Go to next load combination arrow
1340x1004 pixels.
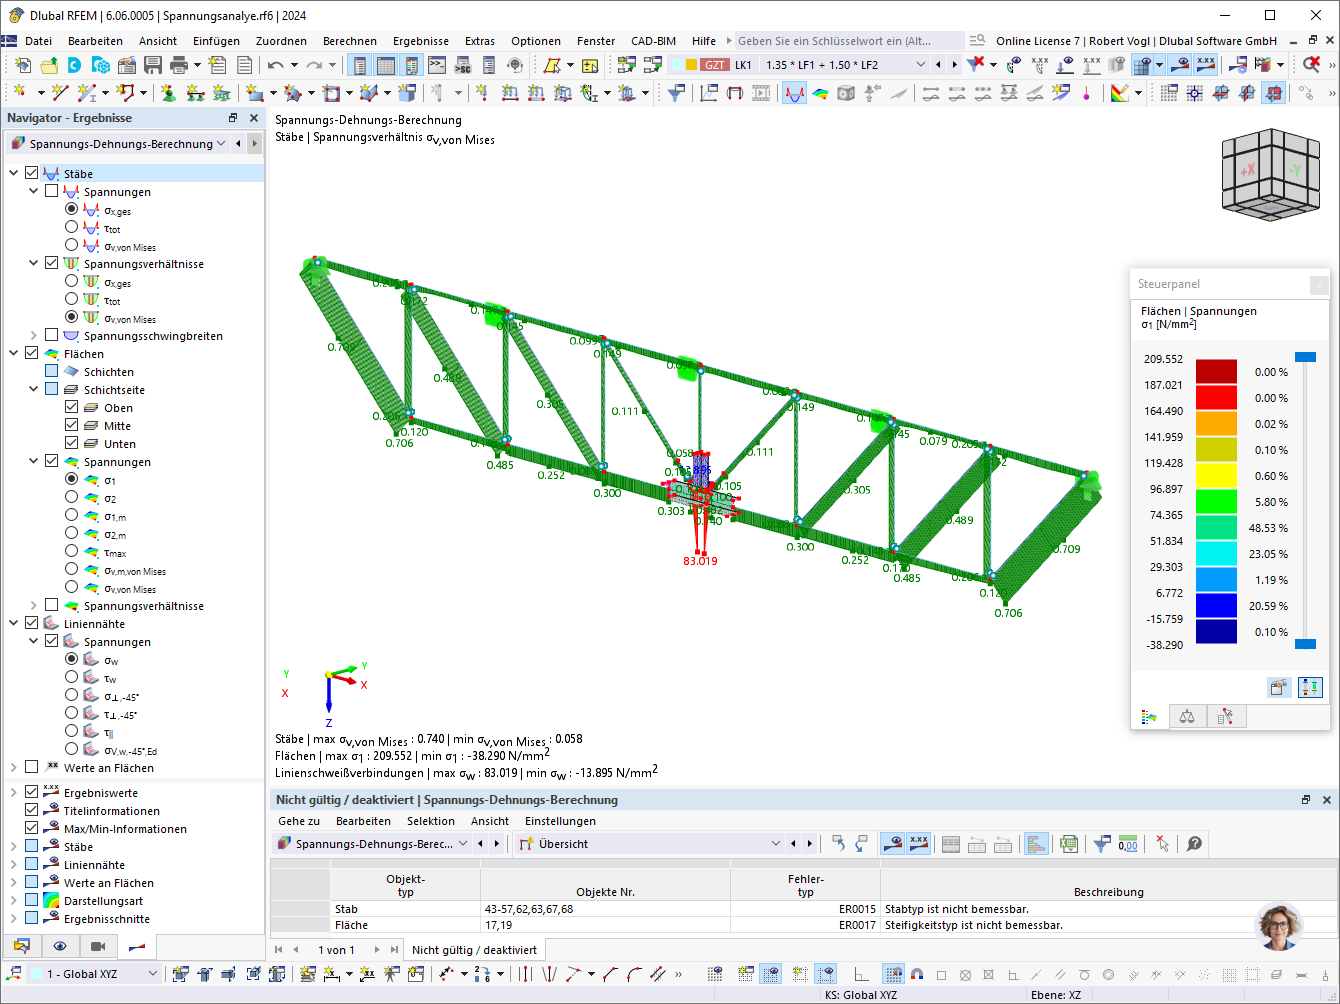tap(955, 65)
